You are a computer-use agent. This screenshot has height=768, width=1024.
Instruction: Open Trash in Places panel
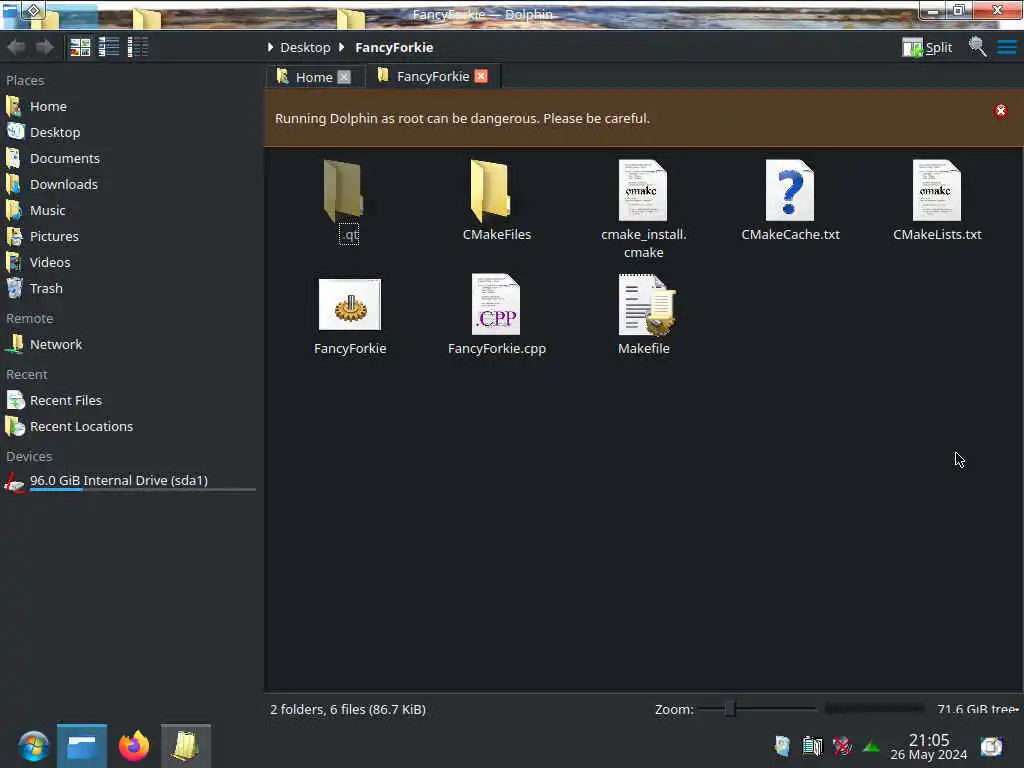point(131,289)
